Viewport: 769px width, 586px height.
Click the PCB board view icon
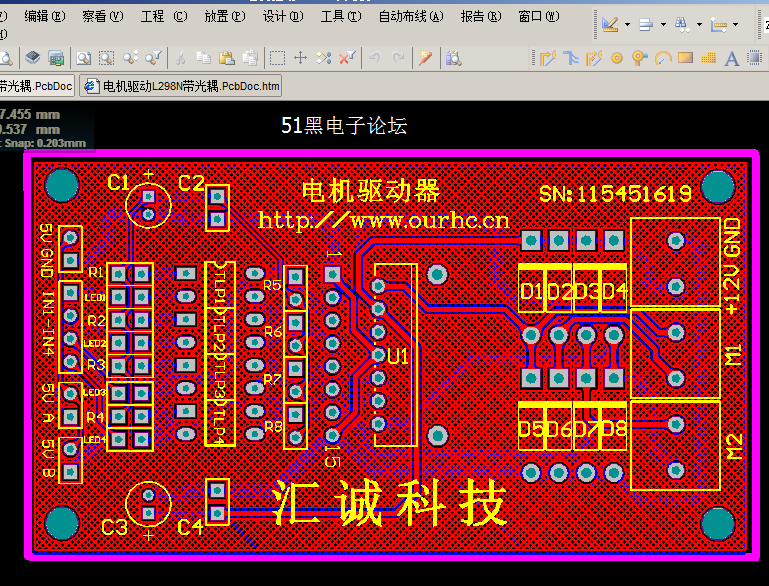click(x=56, y=58)
